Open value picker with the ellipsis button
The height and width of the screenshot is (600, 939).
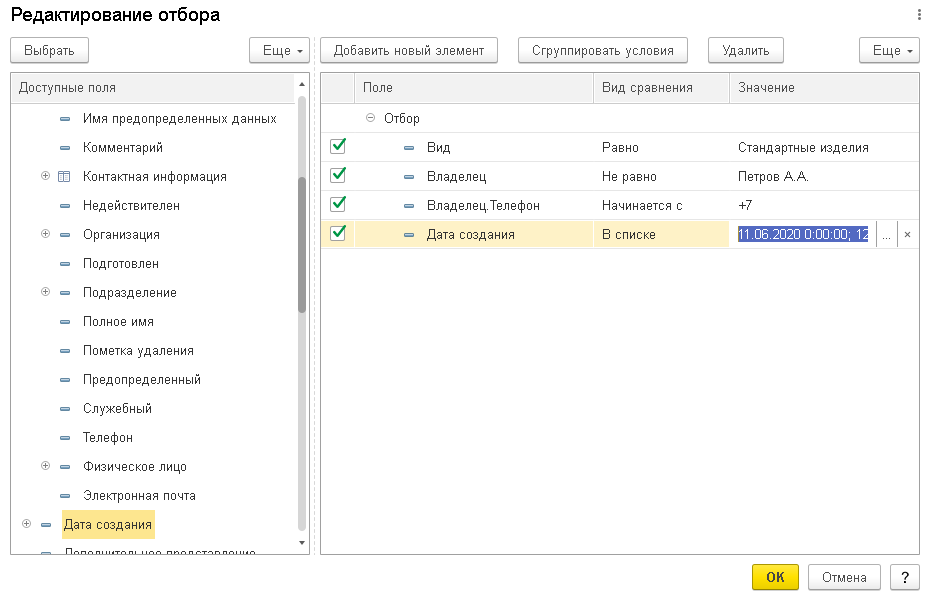click(x=886, y=234)
